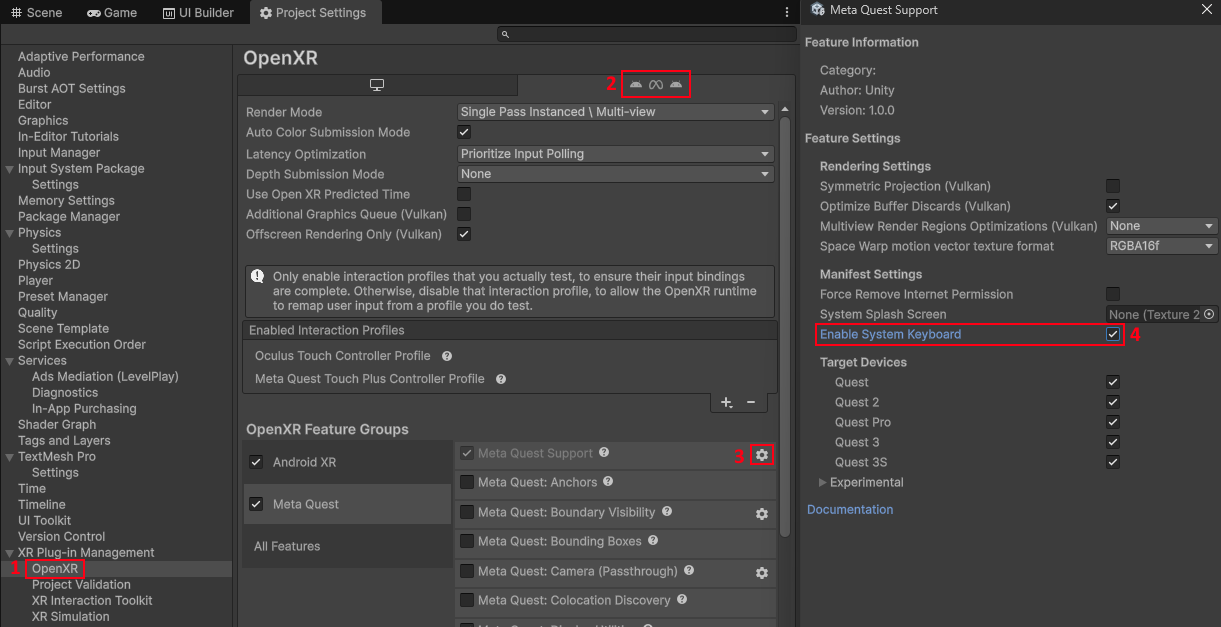
Task: Enable Meta Quest: Anchors feature
Action: point(467,482)
